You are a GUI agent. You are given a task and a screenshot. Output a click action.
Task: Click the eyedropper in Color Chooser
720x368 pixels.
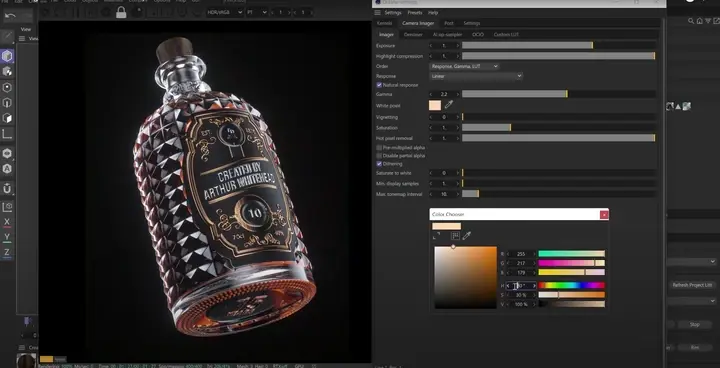[467, 236]
